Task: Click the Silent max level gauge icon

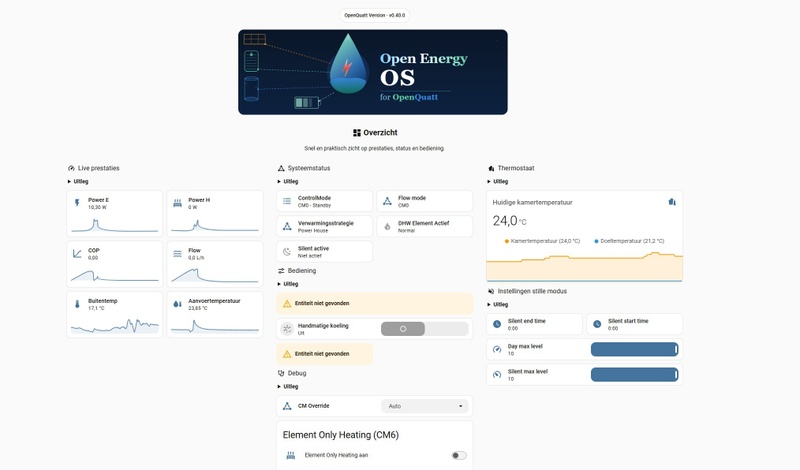Action: tap(497, 375)
